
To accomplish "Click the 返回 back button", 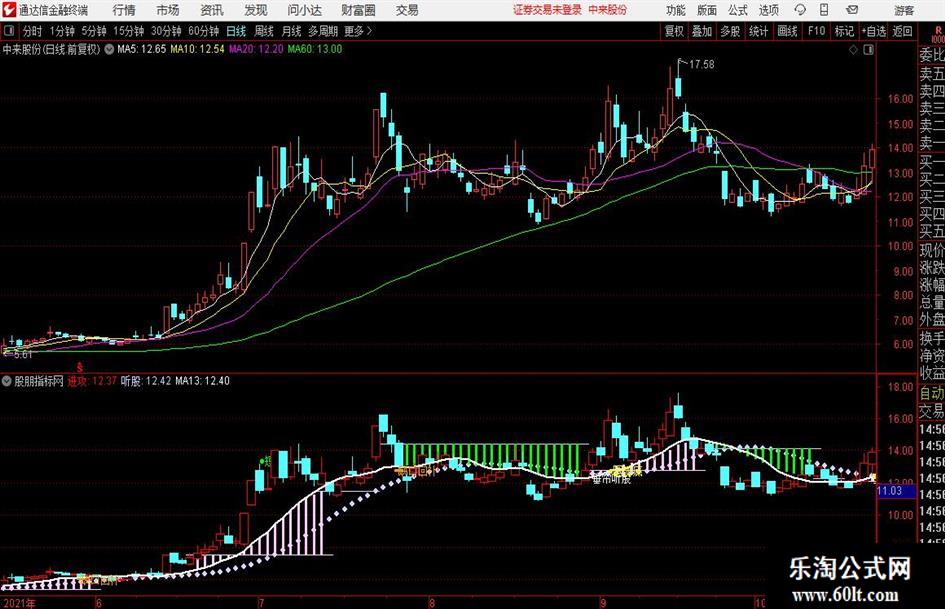I will point(902,31).
